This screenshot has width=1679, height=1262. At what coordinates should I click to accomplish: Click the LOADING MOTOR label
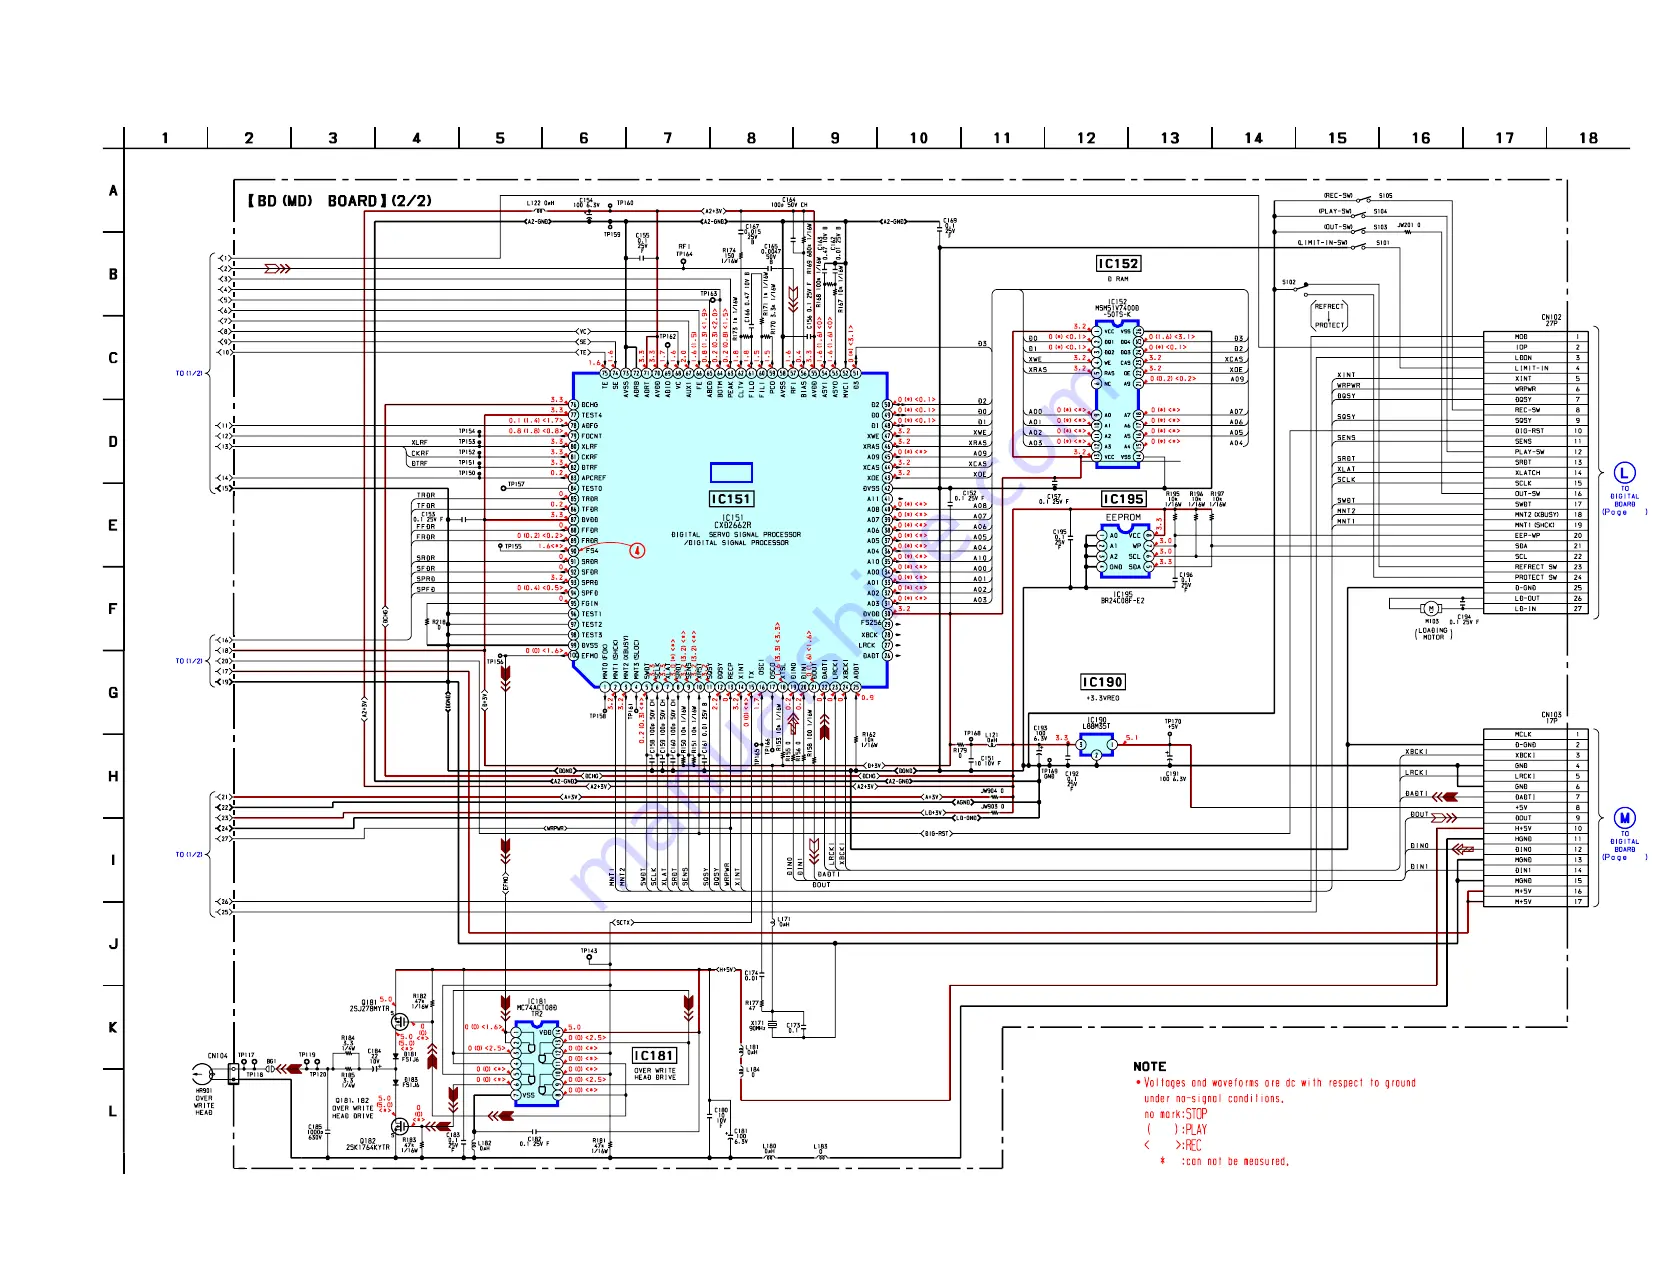pyautogui.click(x=1433, y=634)
